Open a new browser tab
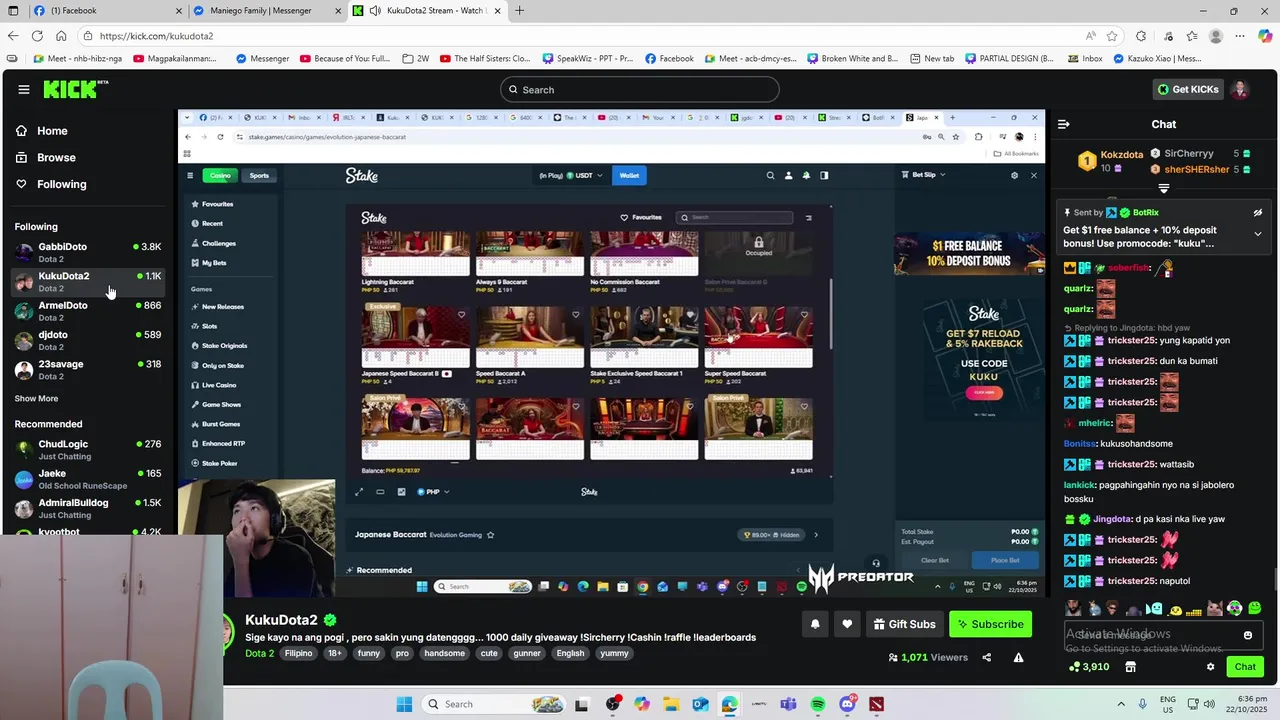Viewport: 1280px width, 720px height. [x=519, y=11]
